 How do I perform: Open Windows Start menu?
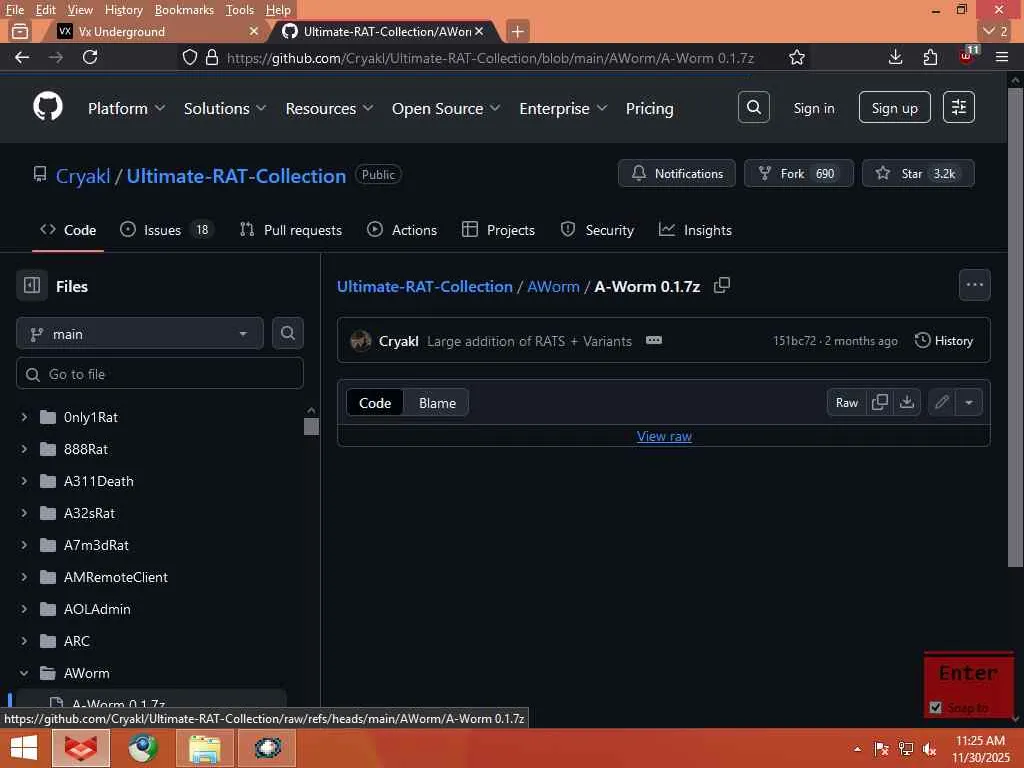coord(24,748)
